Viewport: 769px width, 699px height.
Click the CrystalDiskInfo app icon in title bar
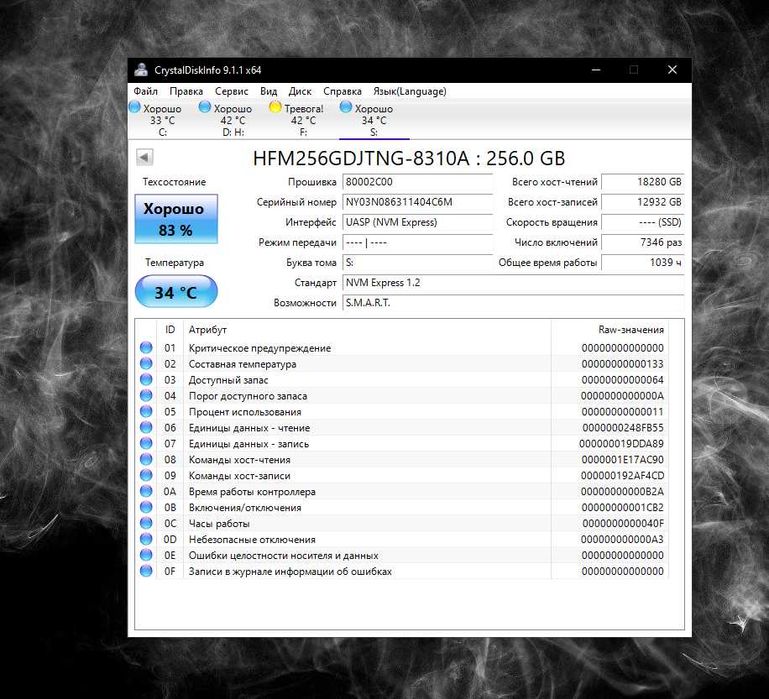tap(141, 70)
